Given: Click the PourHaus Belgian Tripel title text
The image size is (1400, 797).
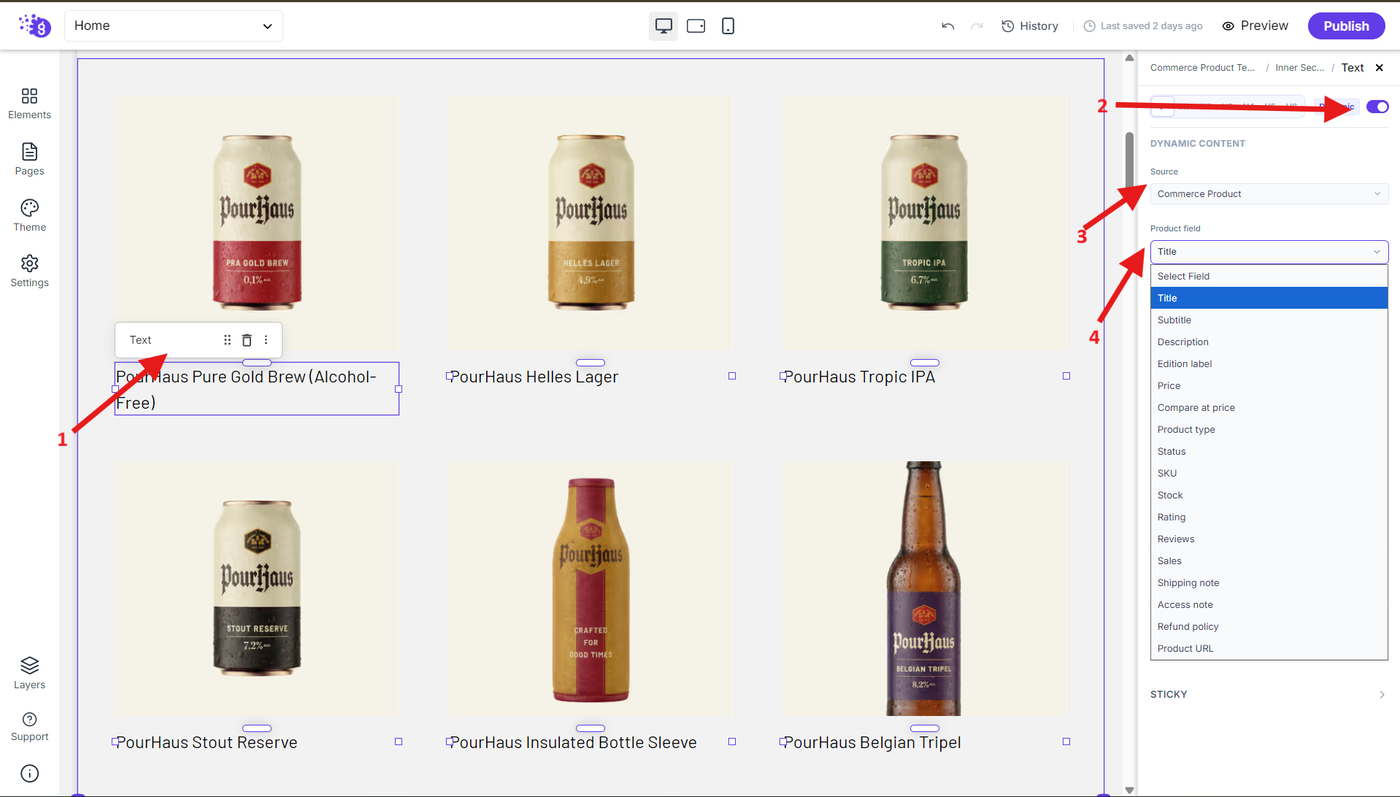Looking at the screenshot, I should [x=872, y=743].
